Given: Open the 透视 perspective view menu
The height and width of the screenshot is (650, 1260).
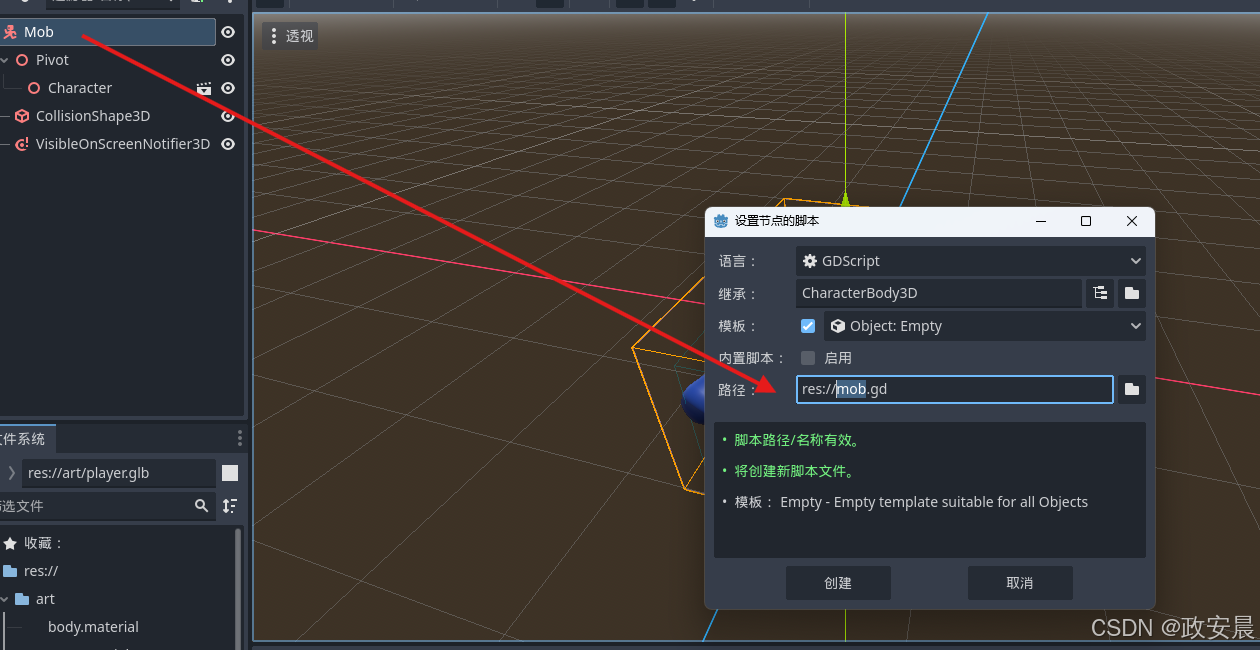Looking at the screenshot, I should pos(290,36).
